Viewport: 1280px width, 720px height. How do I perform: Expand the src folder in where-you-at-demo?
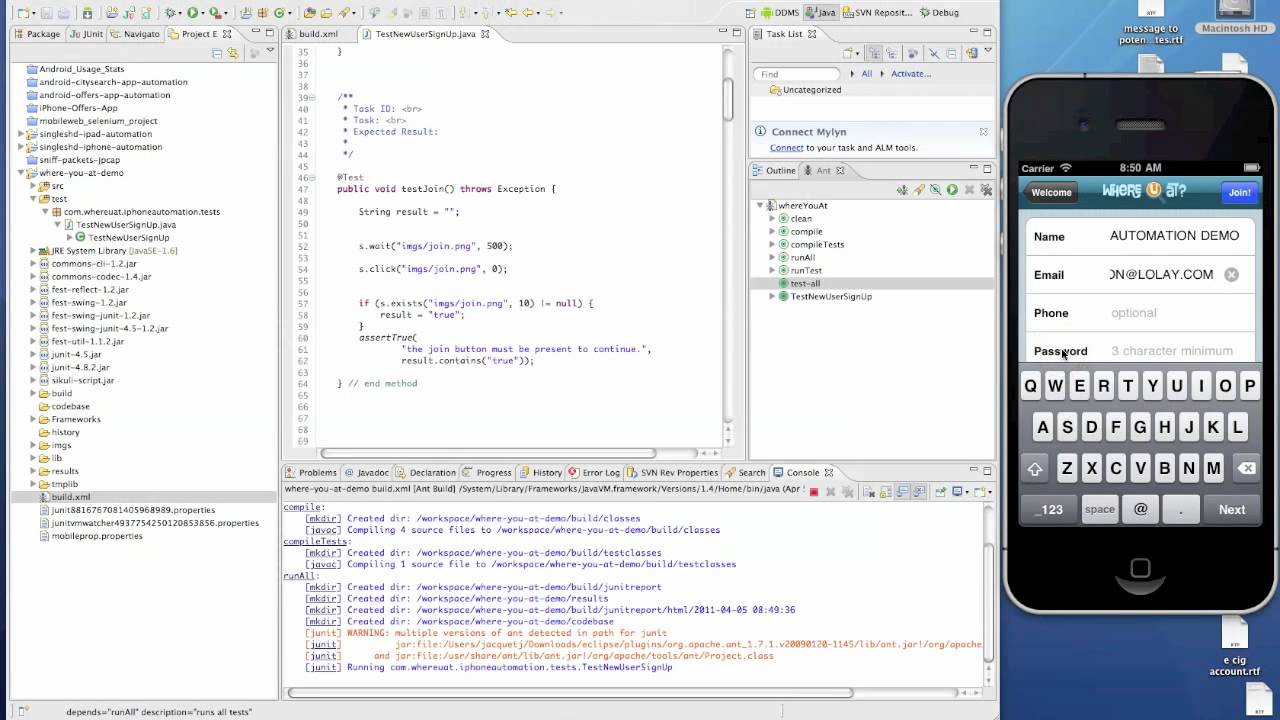pyautogui.click(x=33, y=186)
